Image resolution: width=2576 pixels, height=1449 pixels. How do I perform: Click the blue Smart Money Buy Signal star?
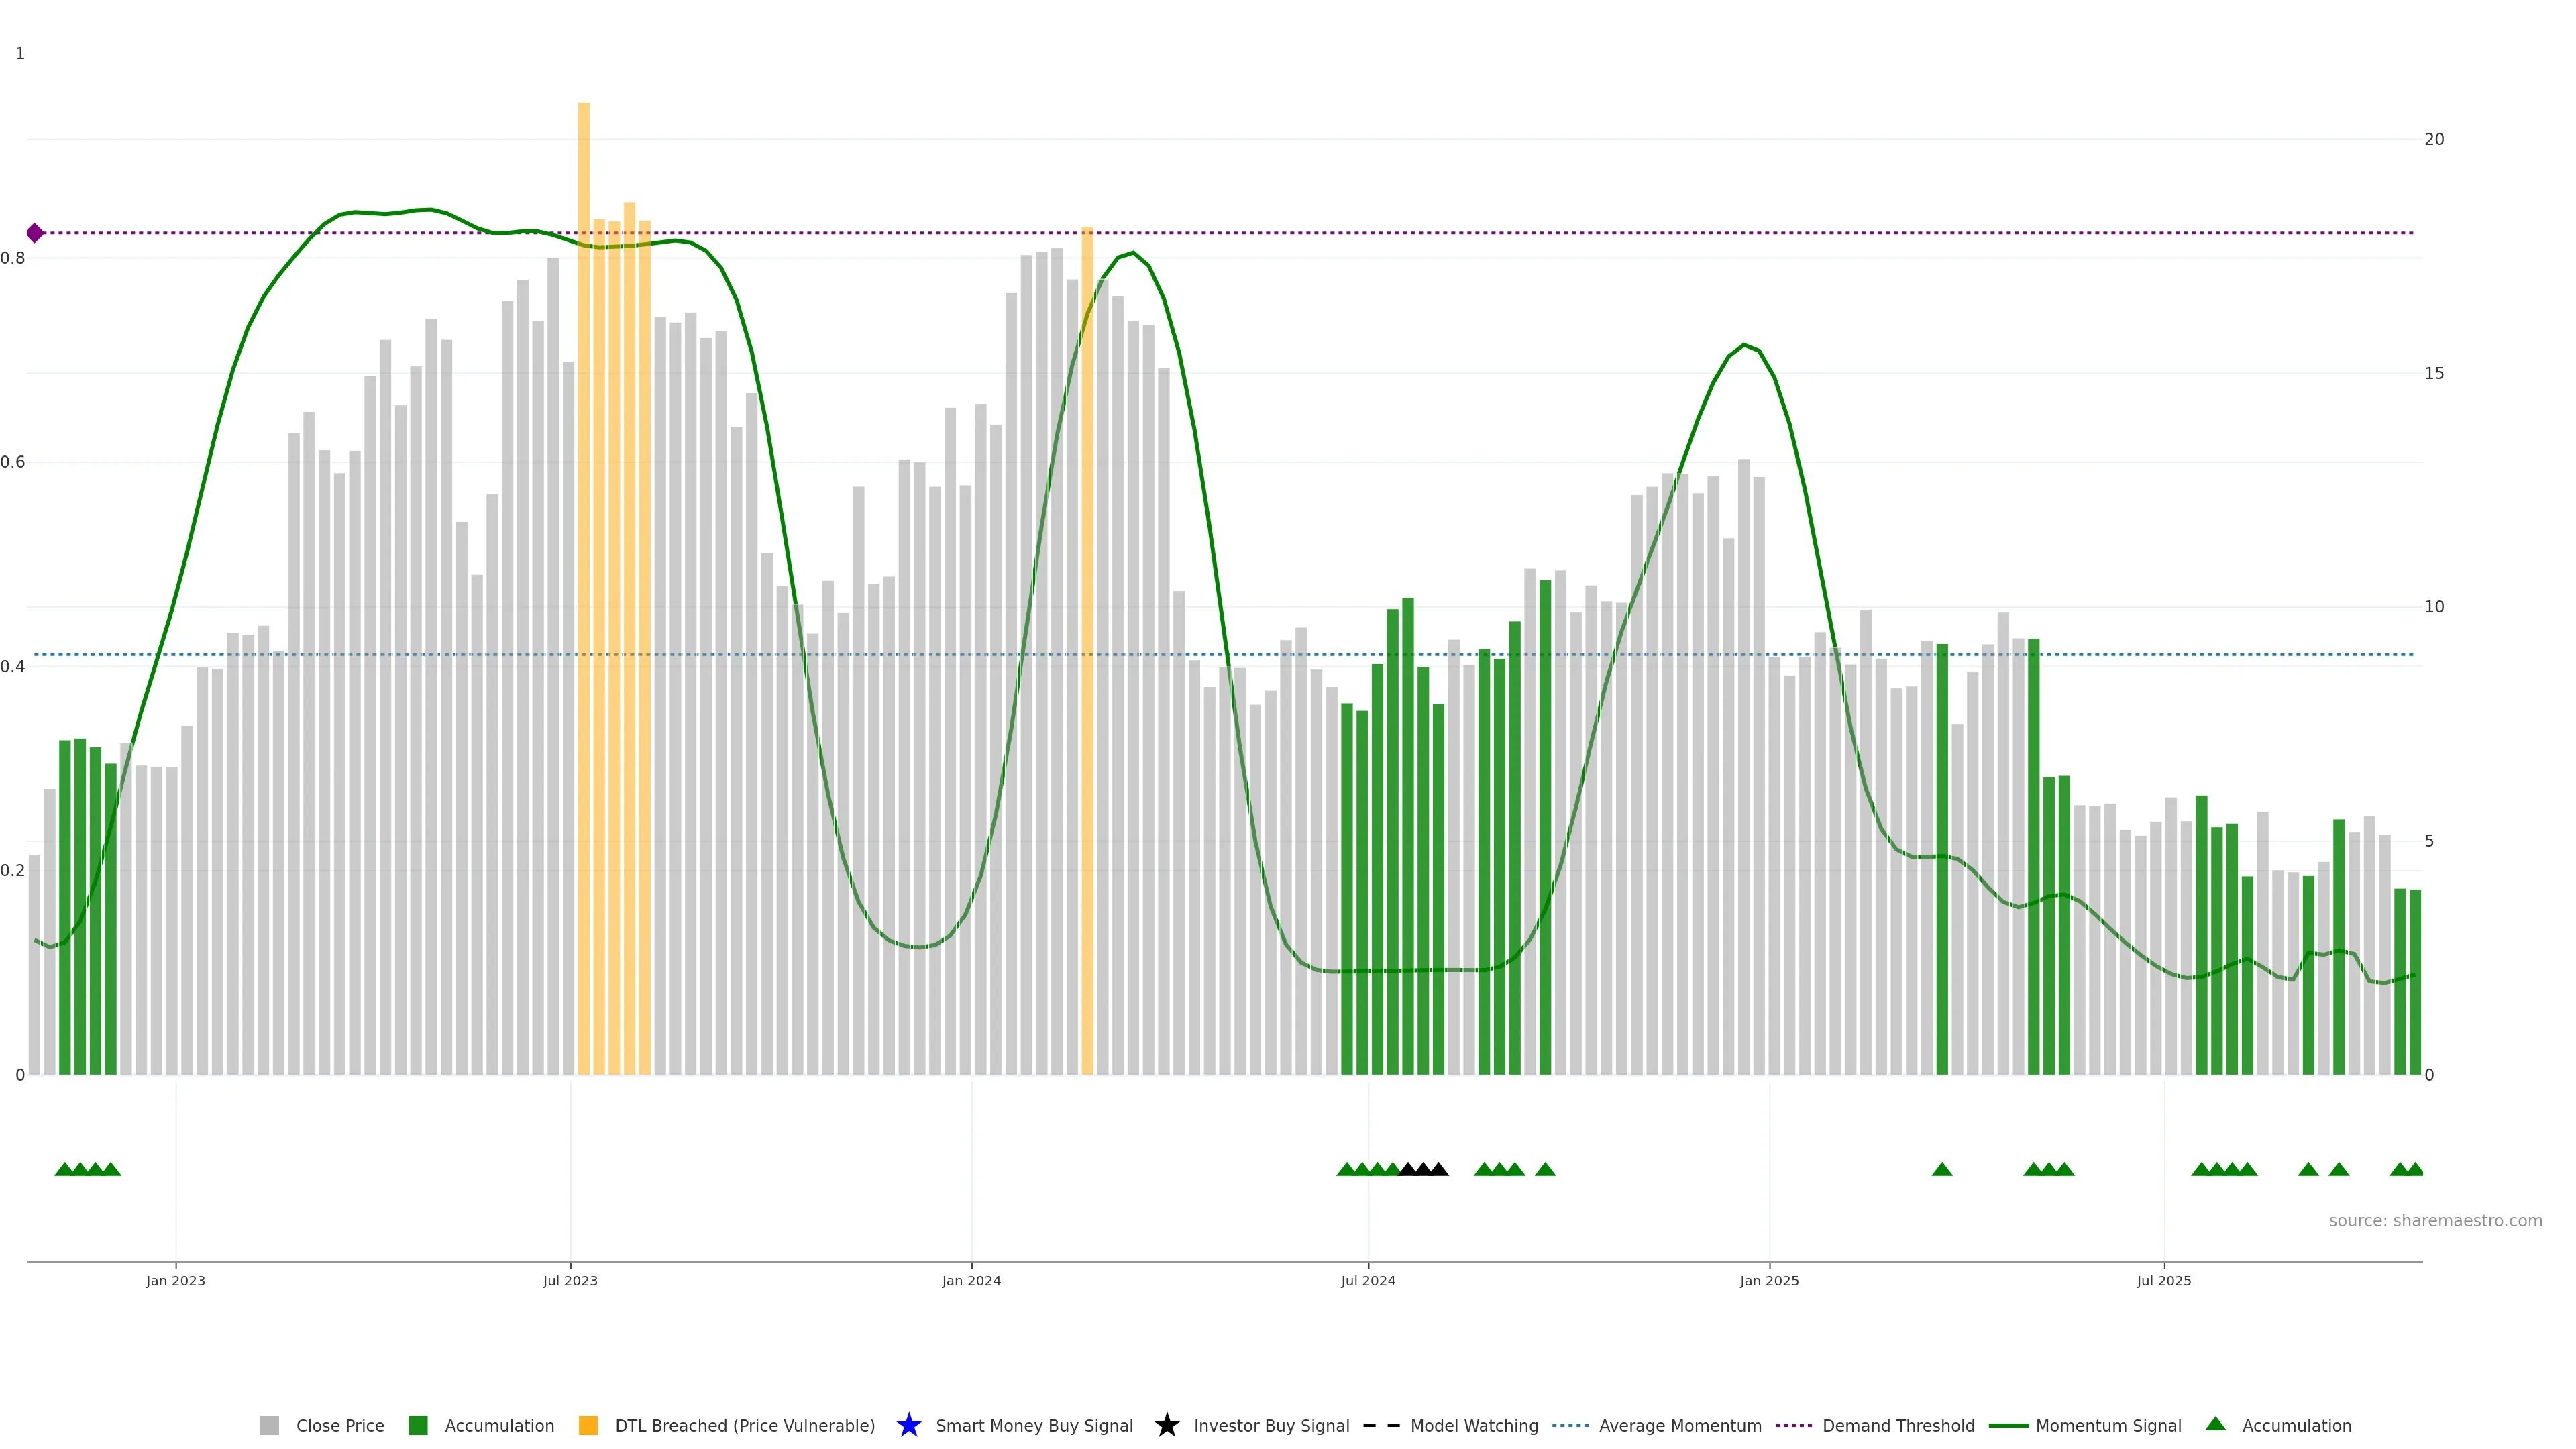908,1425
